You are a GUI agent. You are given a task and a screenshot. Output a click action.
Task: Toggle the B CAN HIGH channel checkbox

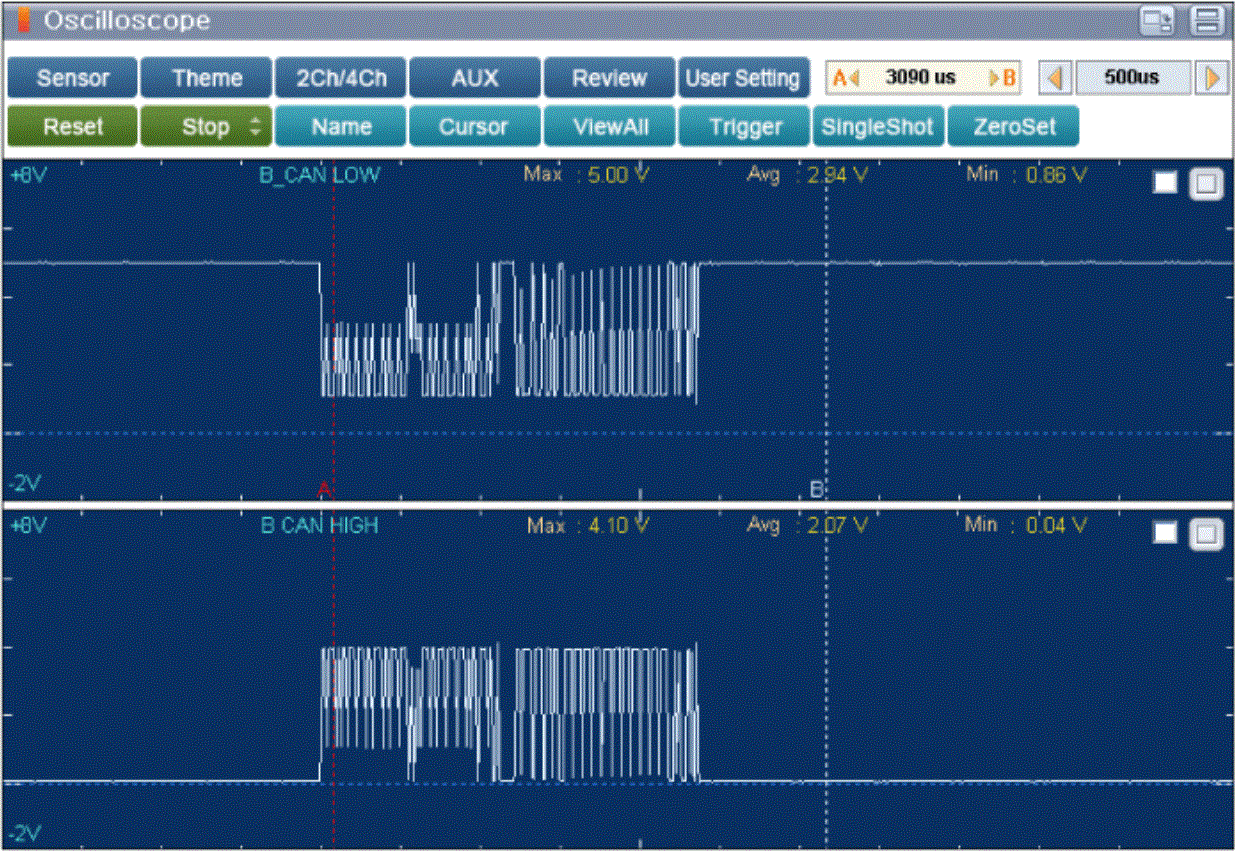(1165, 534)
